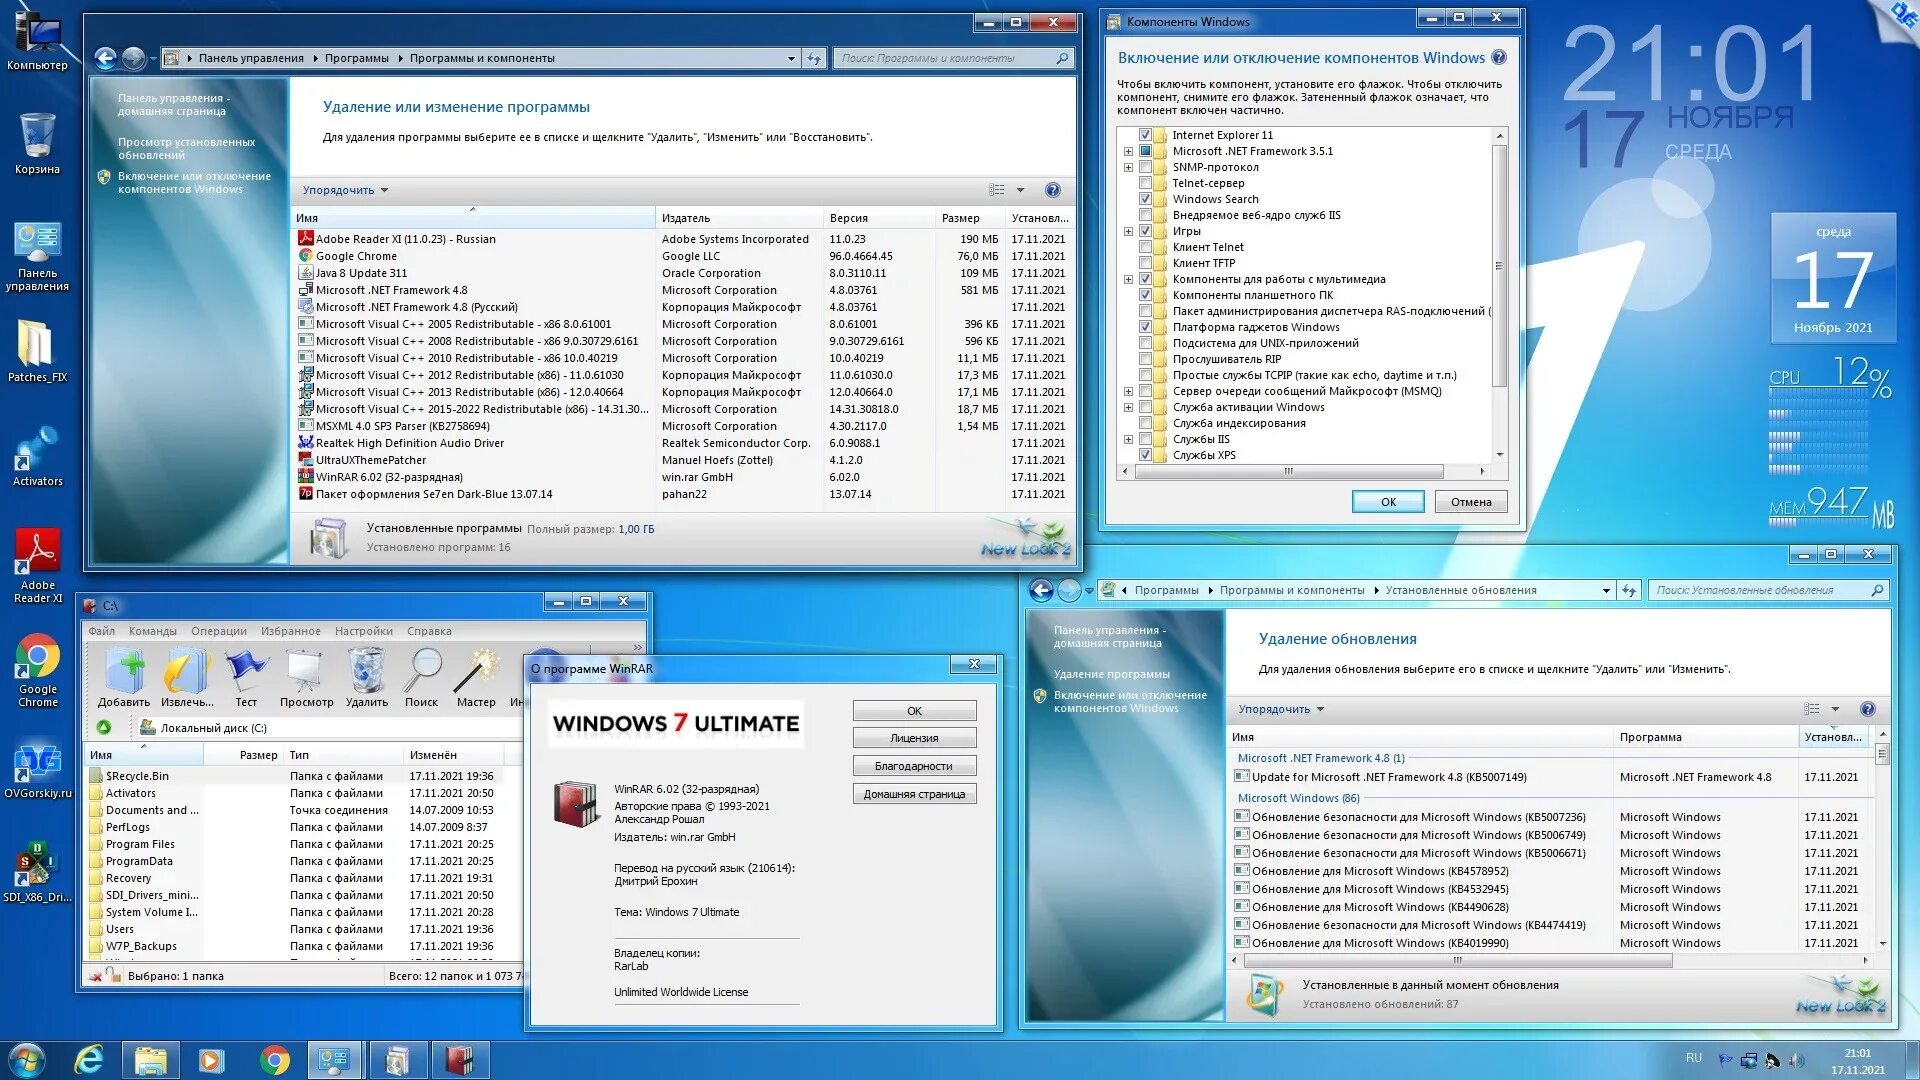Image resolution: width=1920 pixels, height=1080 pixels.
Task: Open Команды menu in WinRAR
Action: (152, 631)
